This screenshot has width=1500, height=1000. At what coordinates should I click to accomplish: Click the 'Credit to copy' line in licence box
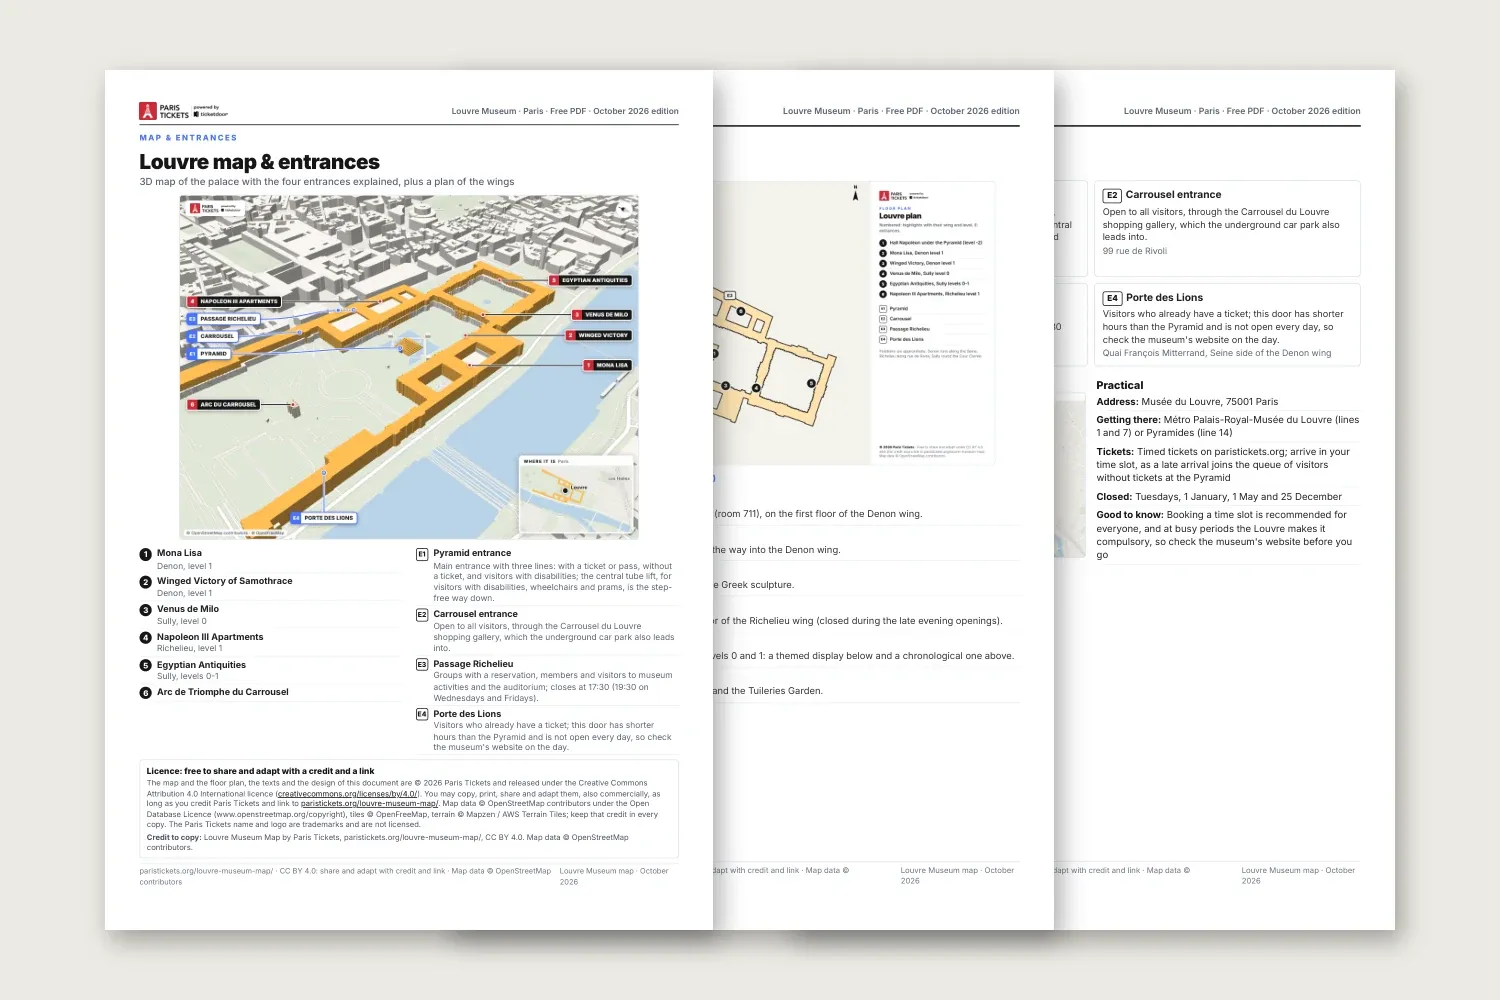click(x=388, y=843)
